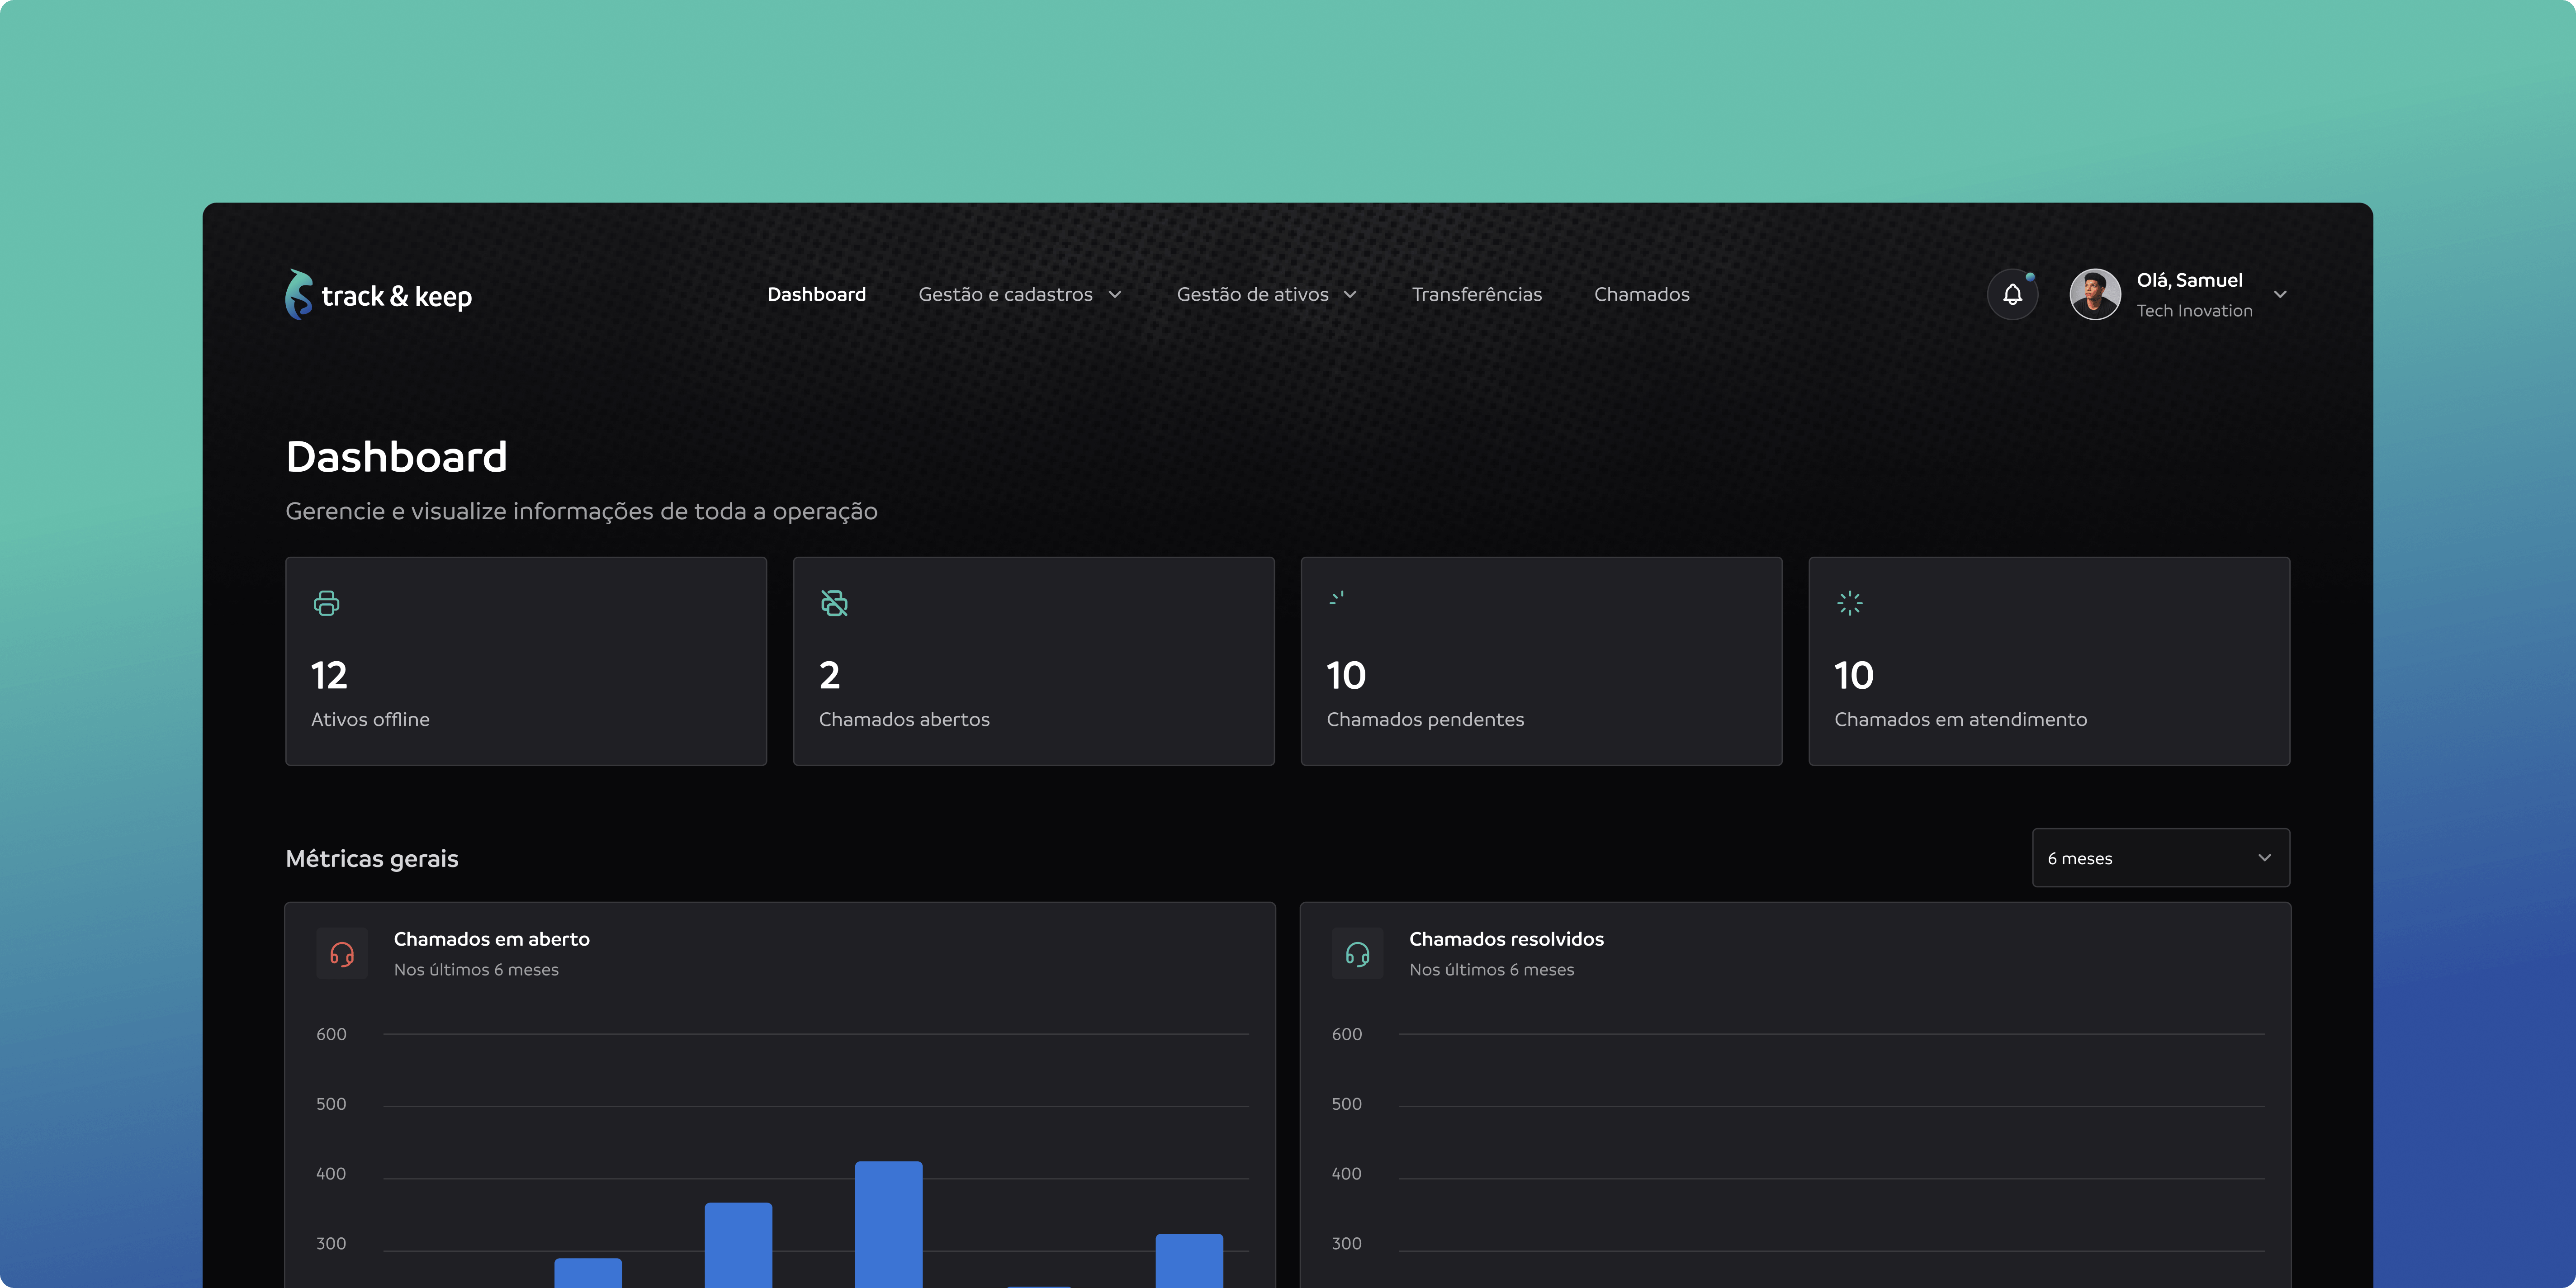Select the Ativos offline card
Screen dimensions: 2576x1288
click(526, 661)
